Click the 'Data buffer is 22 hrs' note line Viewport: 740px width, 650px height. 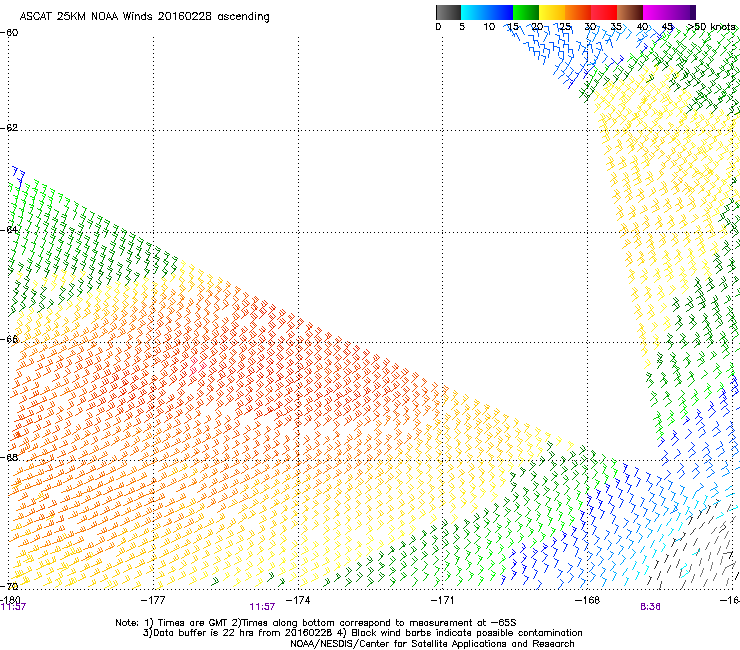362,633
